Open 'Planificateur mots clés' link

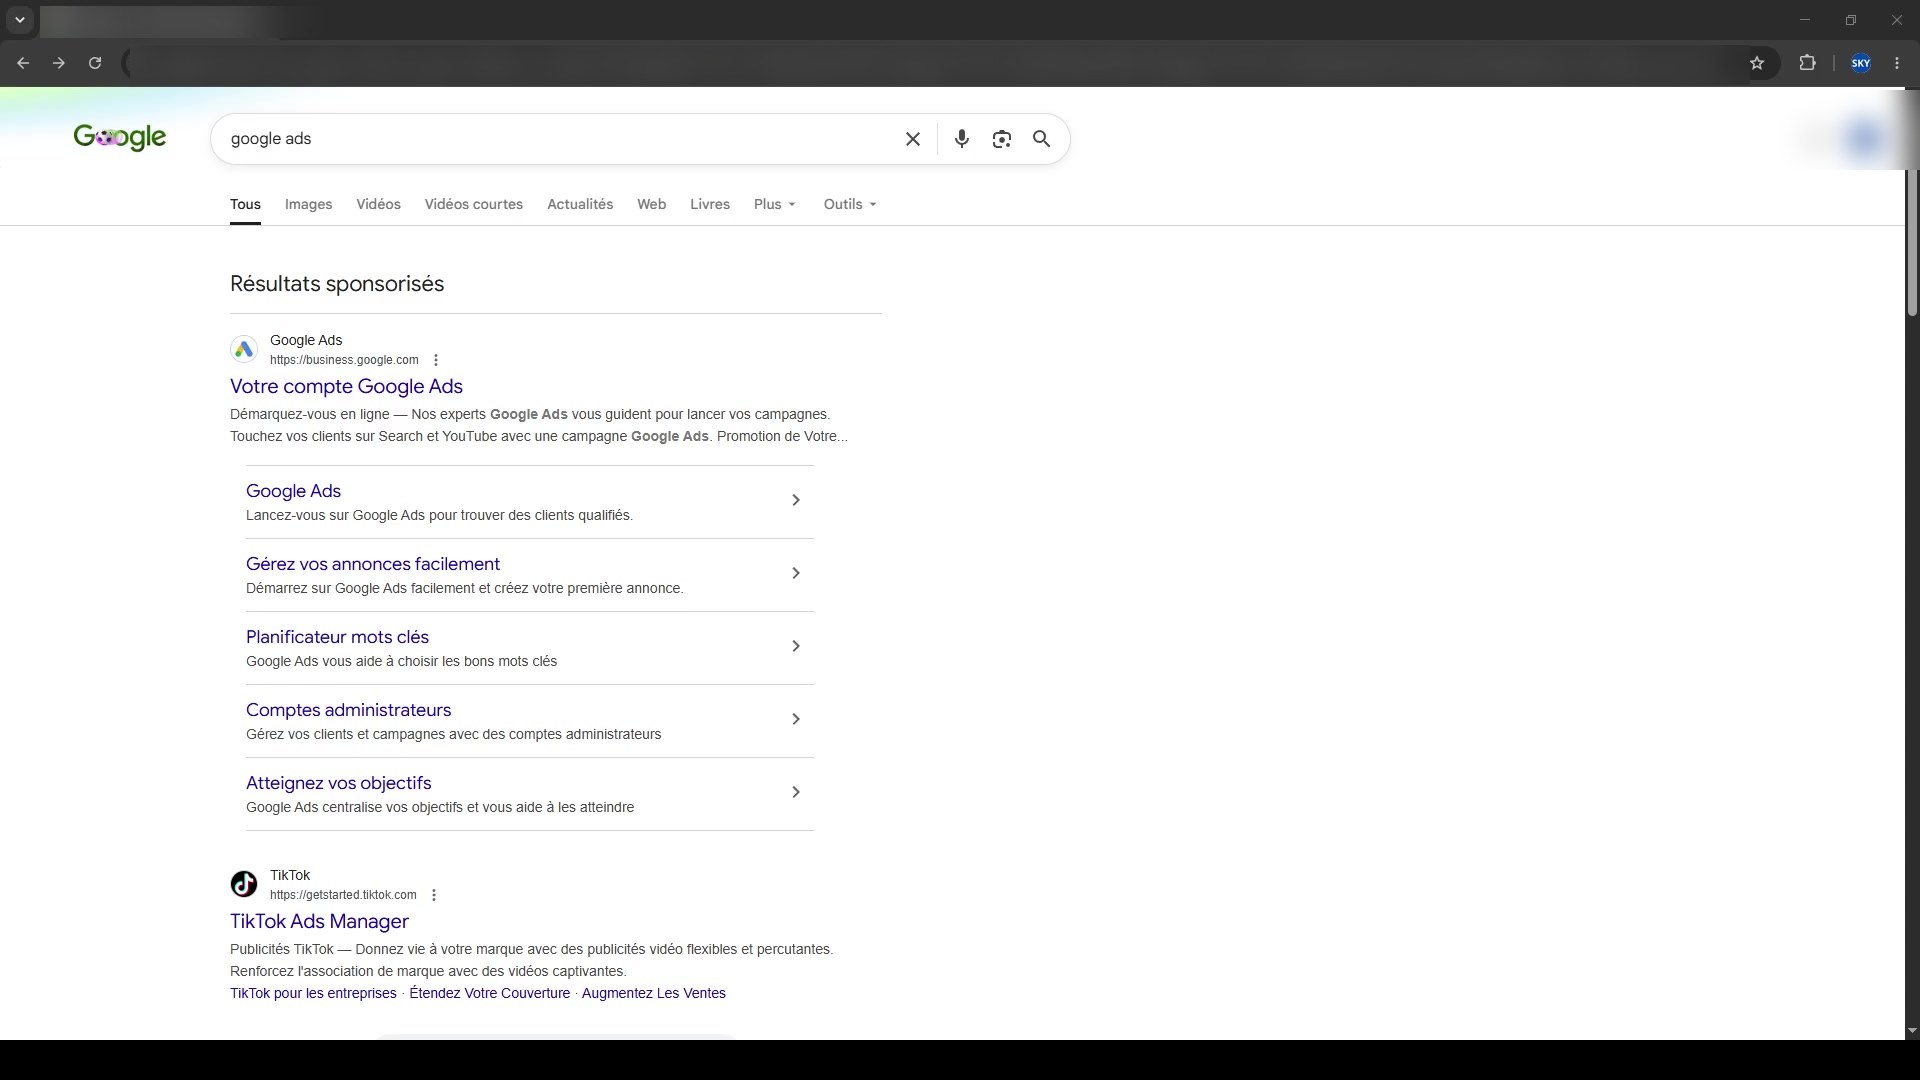[337, 637]
